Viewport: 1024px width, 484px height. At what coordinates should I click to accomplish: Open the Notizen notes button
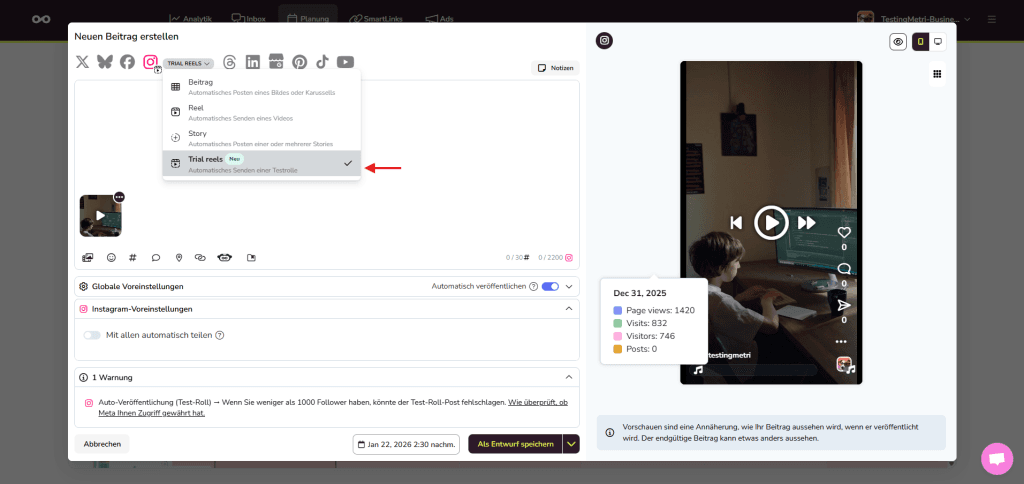[555, 68]
